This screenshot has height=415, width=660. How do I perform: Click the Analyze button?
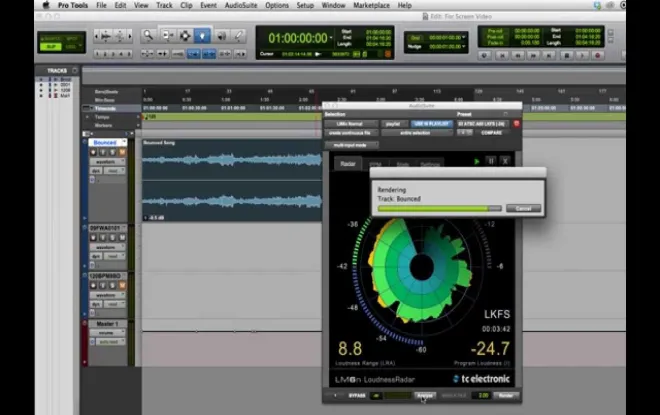425,396
